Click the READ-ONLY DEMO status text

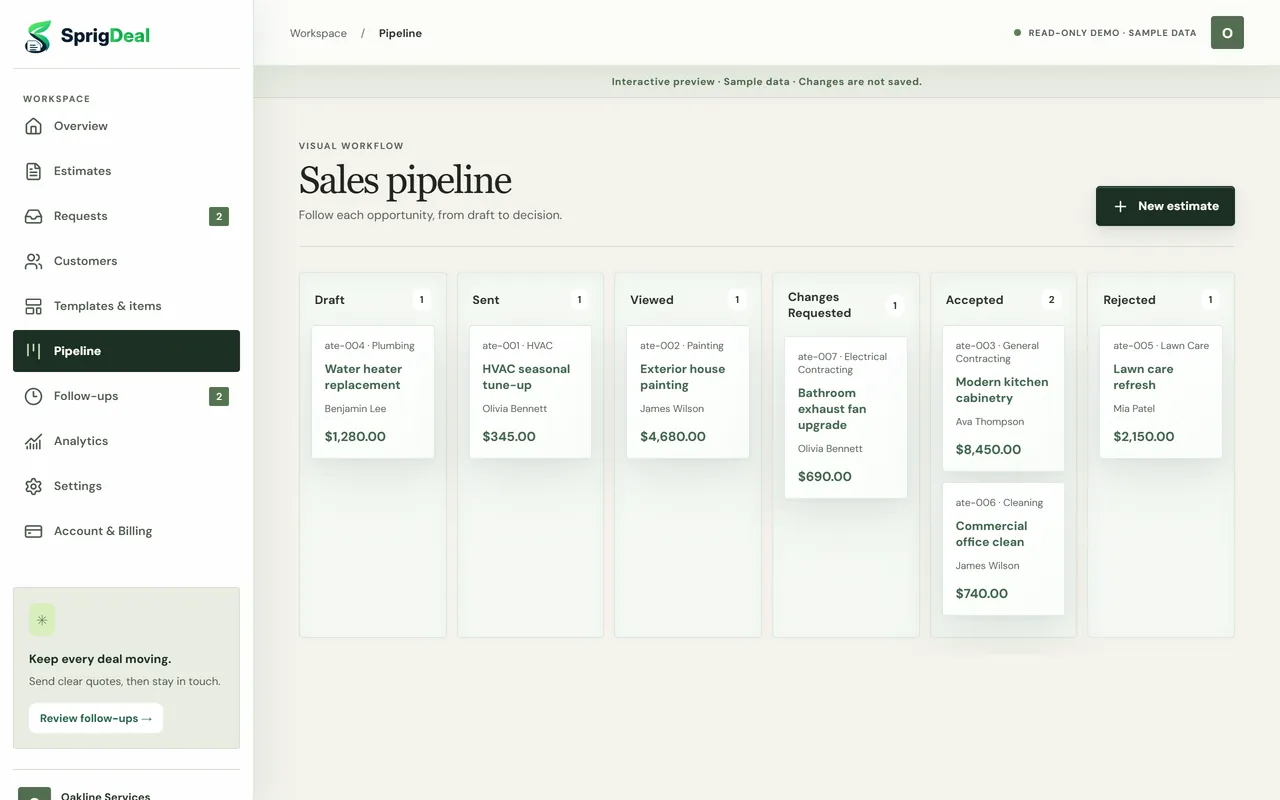tap(1112, 33)
